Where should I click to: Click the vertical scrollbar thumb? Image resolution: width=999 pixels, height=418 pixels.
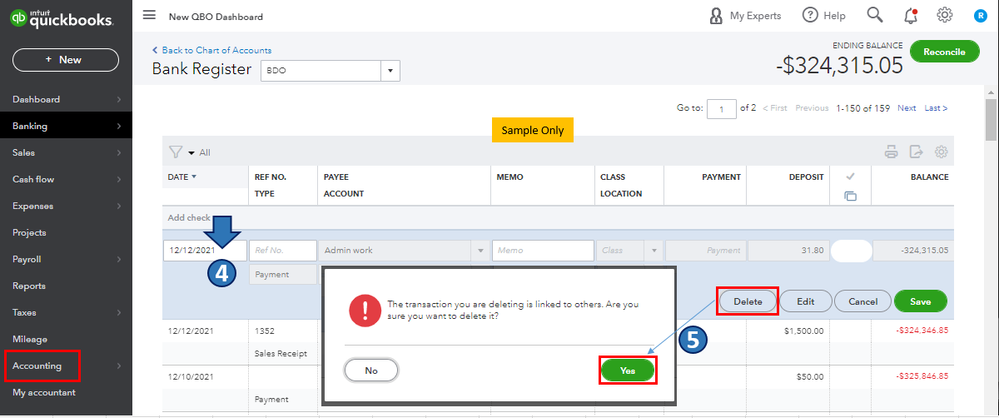click(990, 120)
